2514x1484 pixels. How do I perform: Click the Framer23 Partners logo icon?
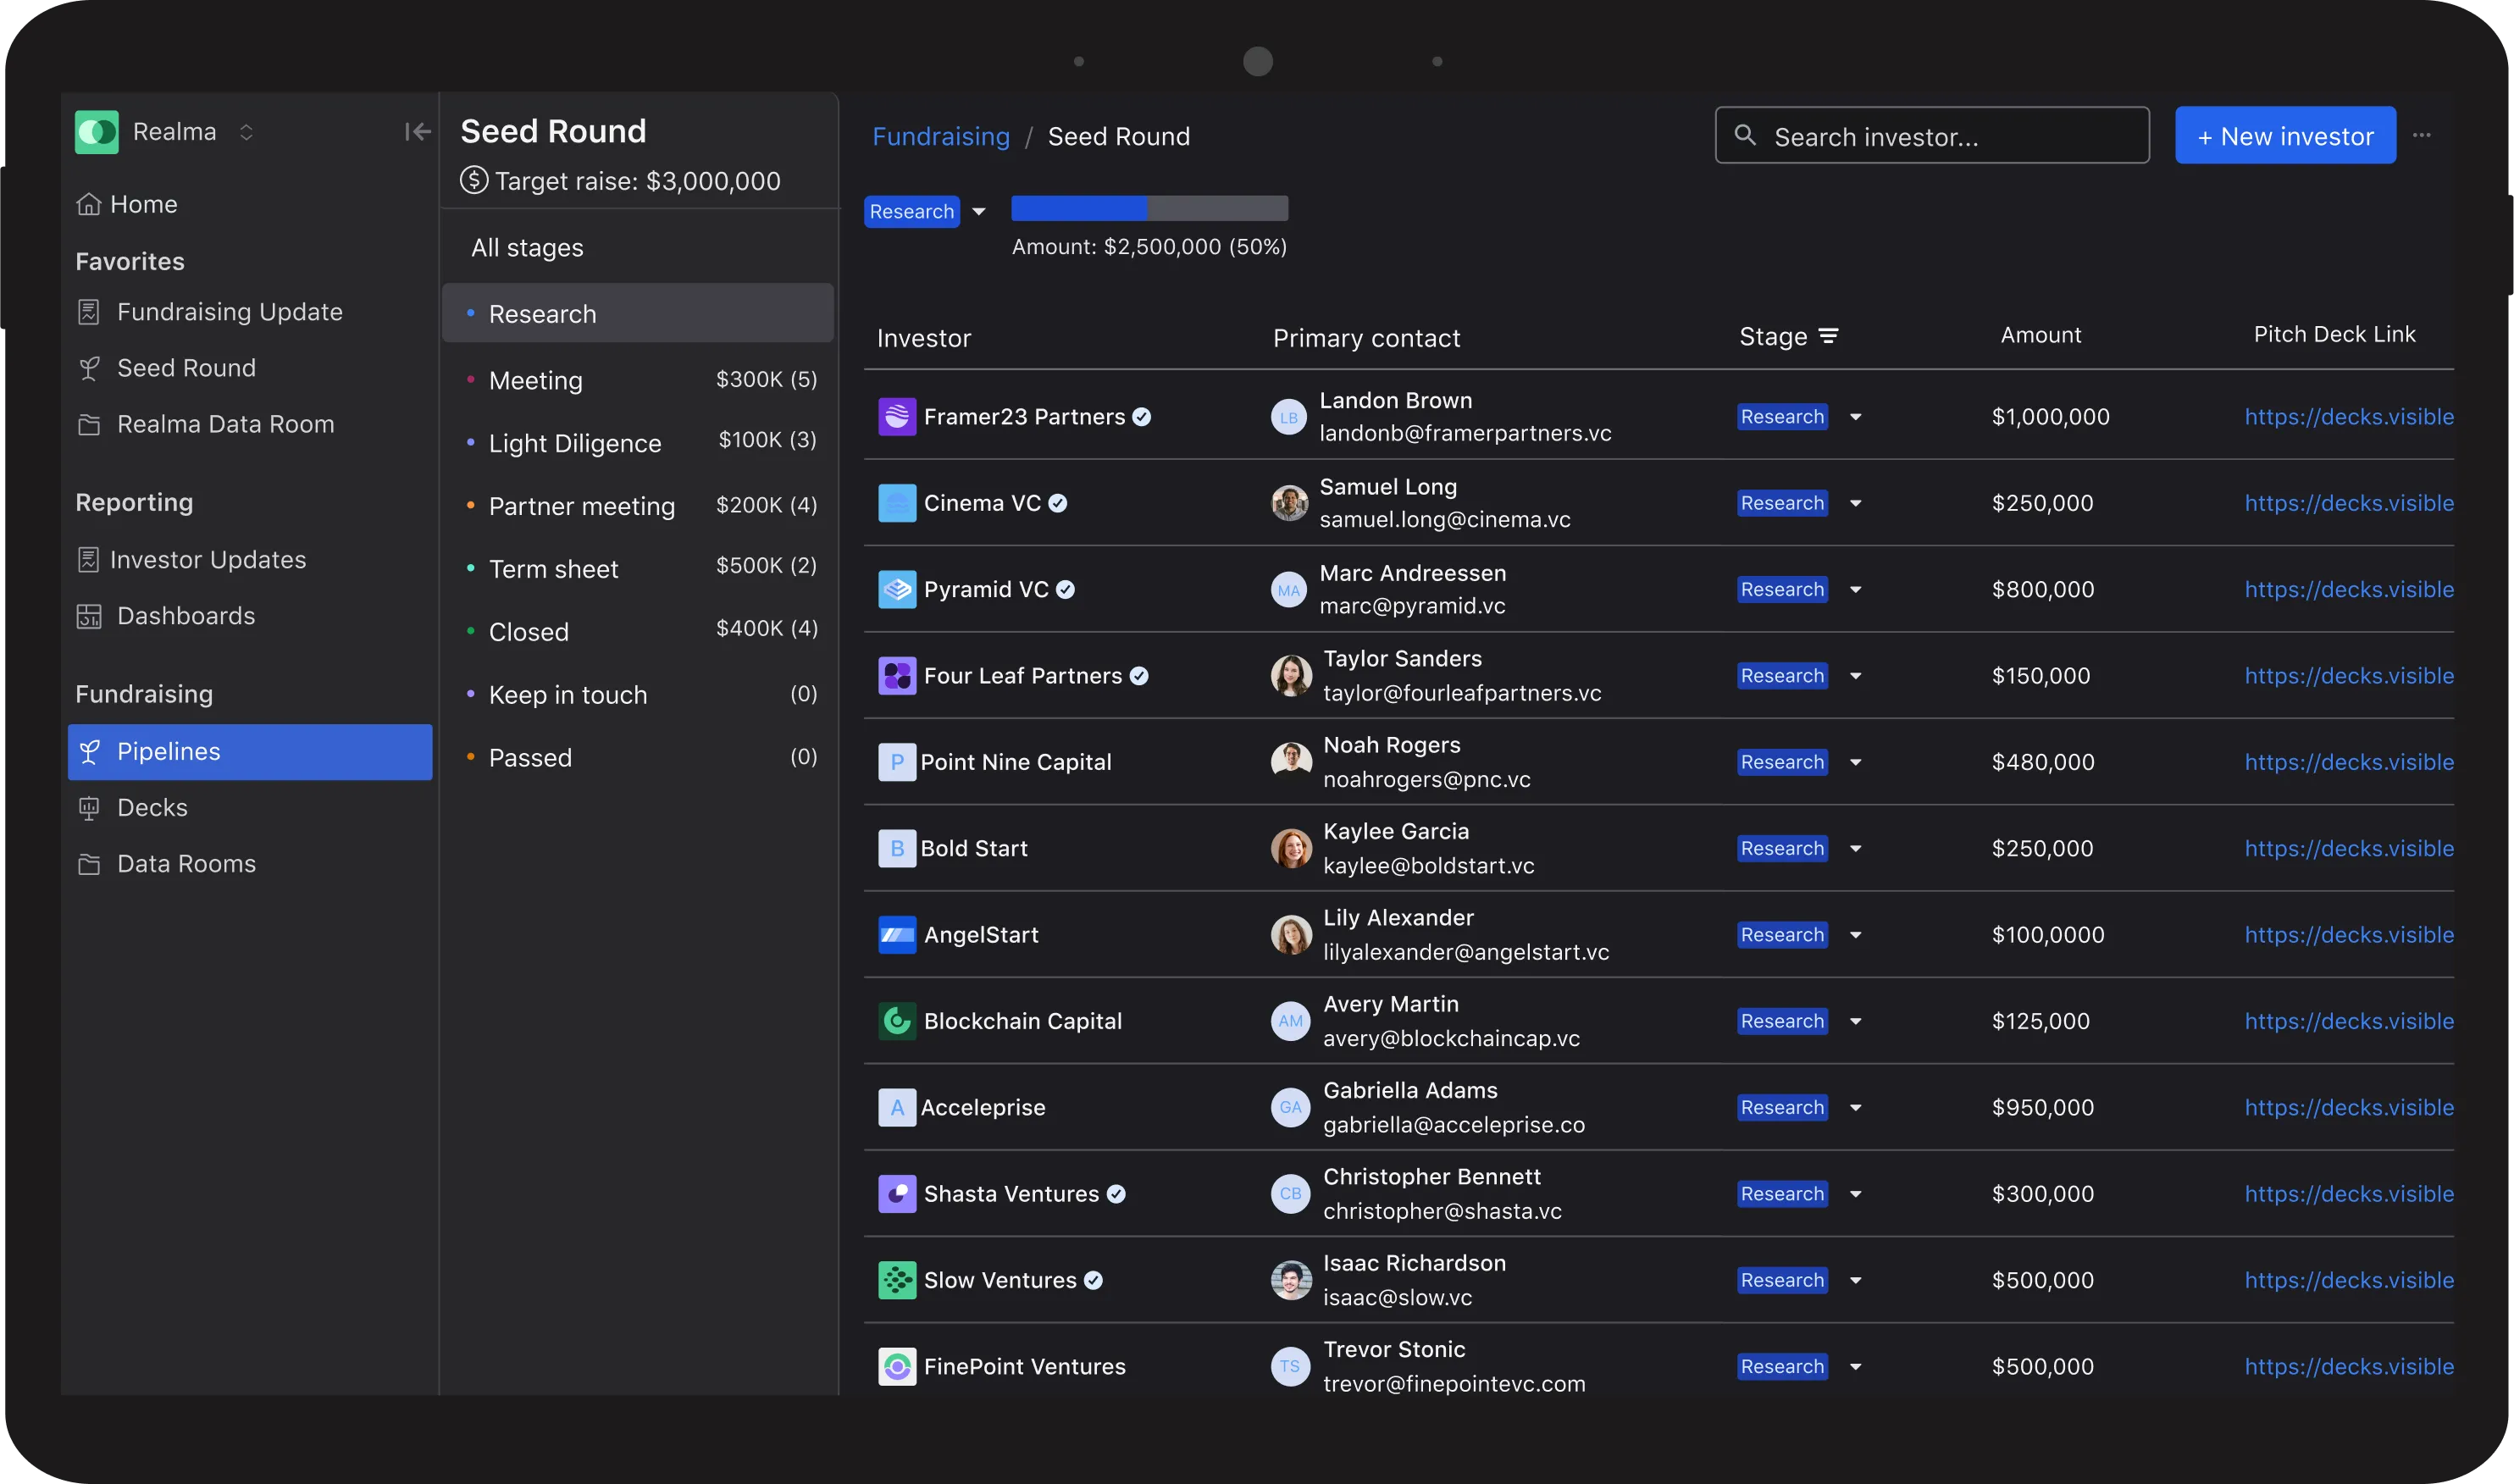(x=896, y=417)
